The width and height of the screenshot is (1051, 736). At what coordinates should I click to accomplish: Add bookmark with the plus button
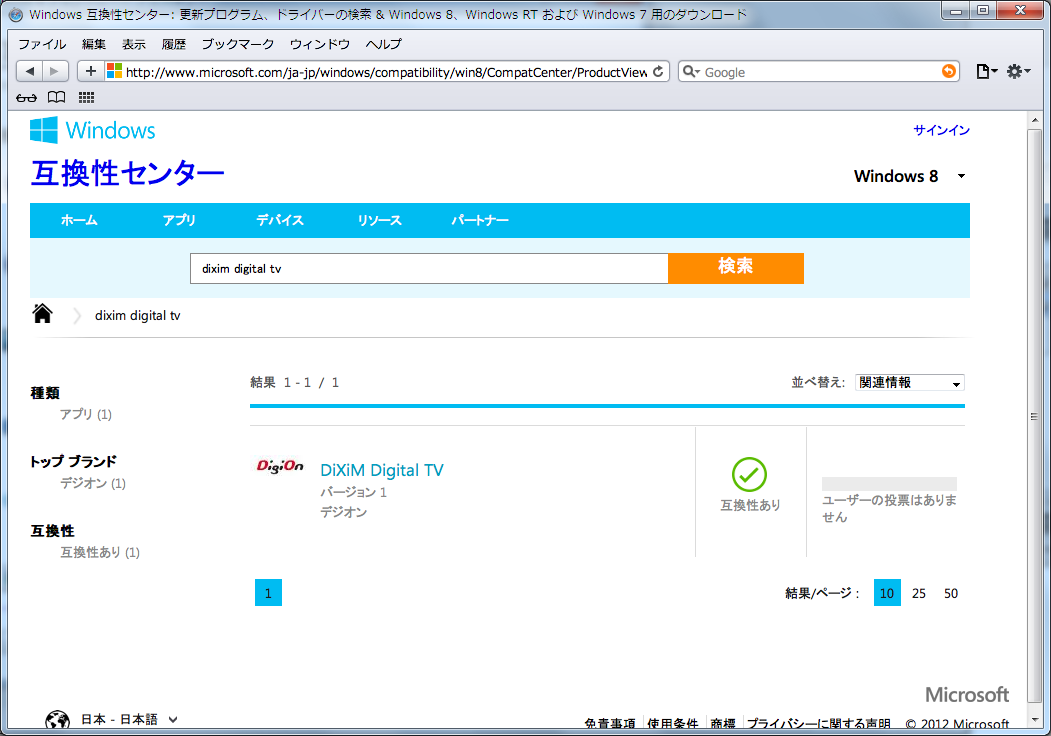(90, 71)
